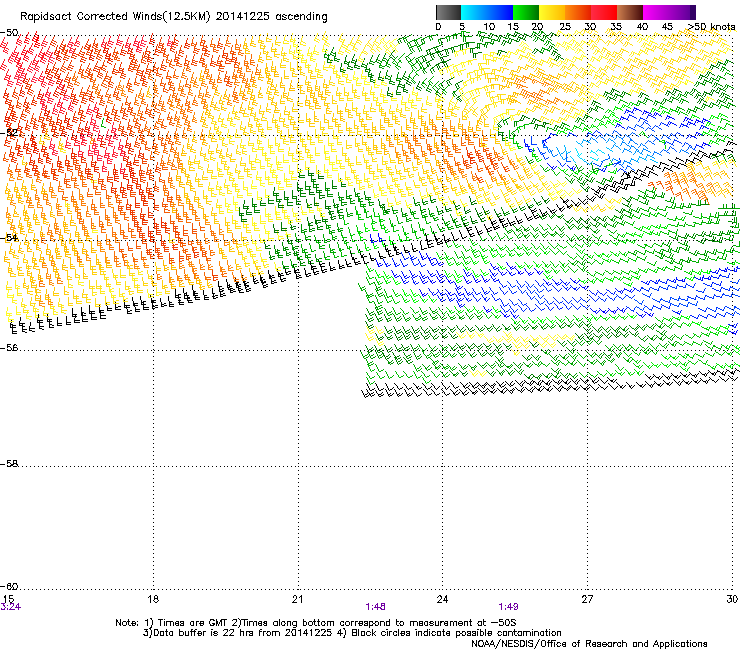740x650 pixels.
Task: Click the '-58' latitude axis label
Action: point(9,464)
